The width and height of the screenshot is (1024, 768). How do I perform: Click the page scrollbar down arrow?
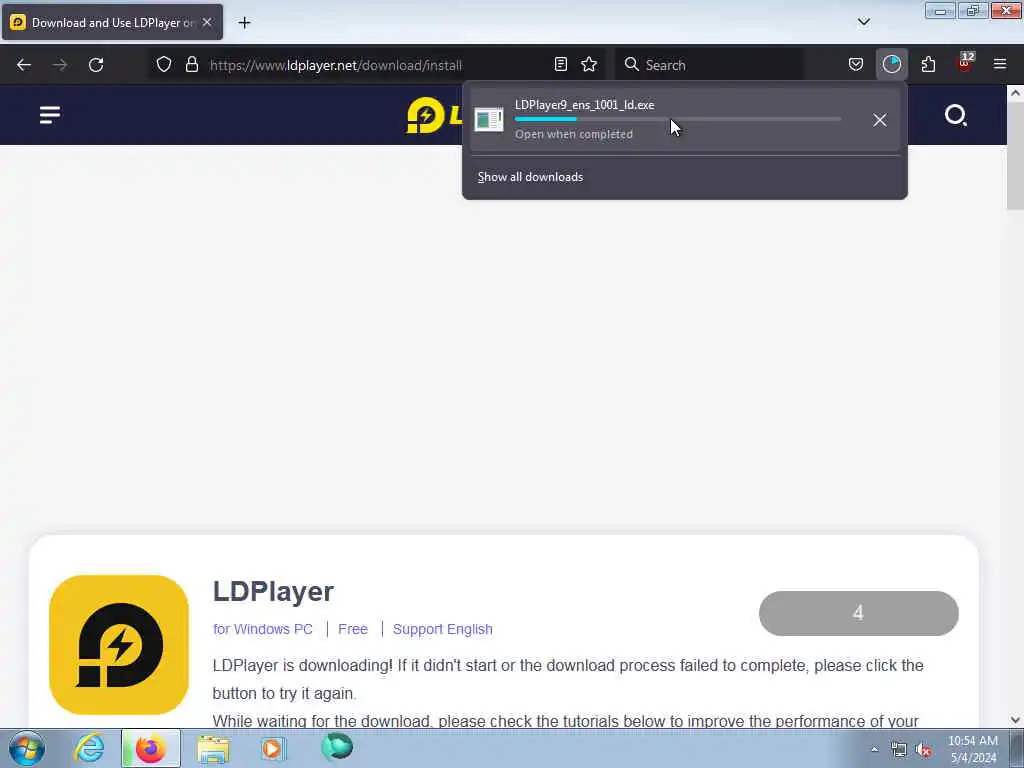pos(1015,720)
